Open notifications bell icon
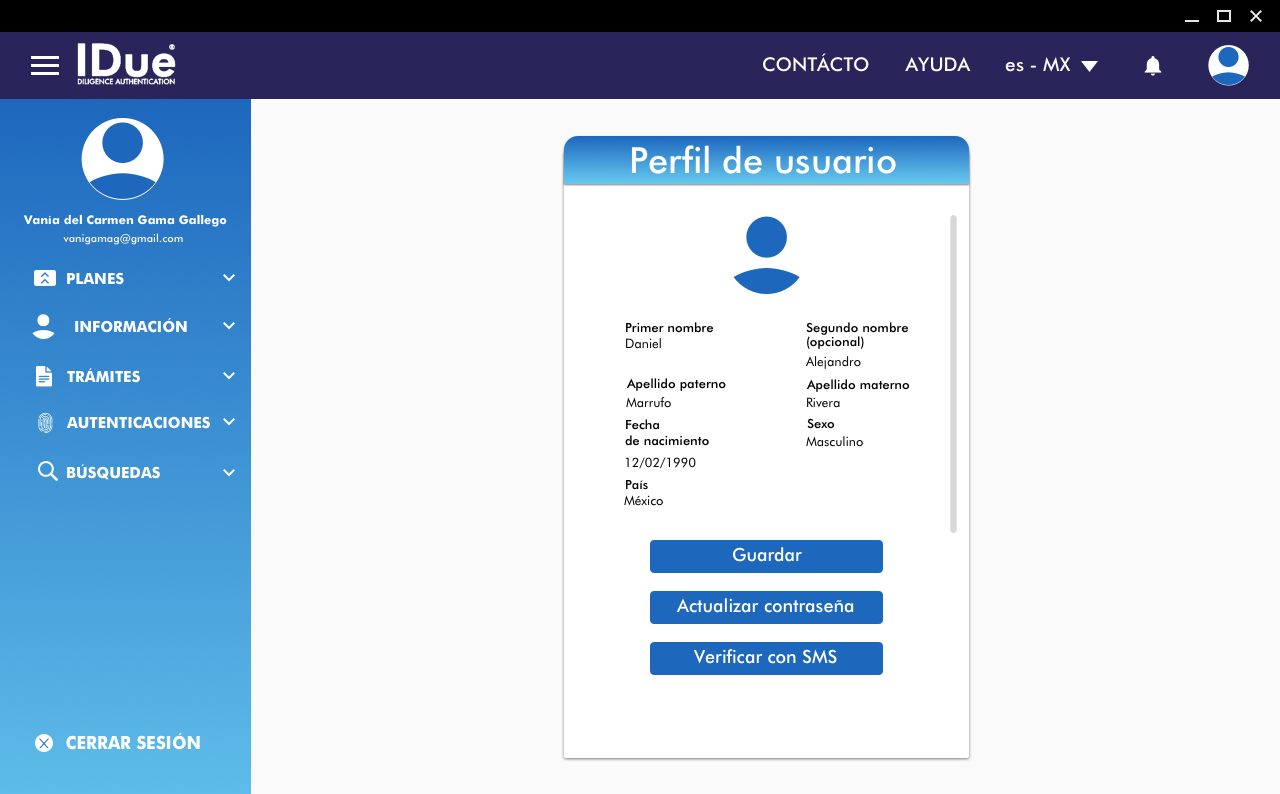Image resolution: width=1280 pixels, height=794 pixels. (1152, 66)
